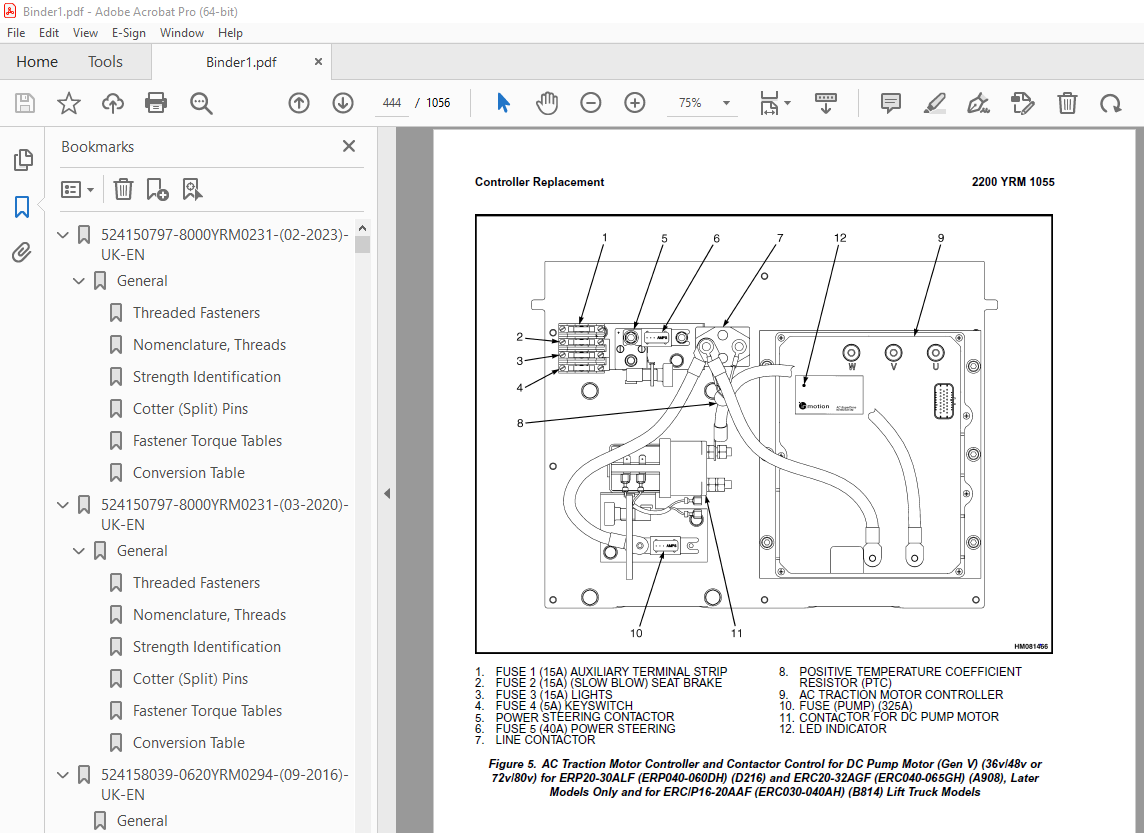Click the Save file icon
This screenshot has height=833, width=1144.
(25, 103)
